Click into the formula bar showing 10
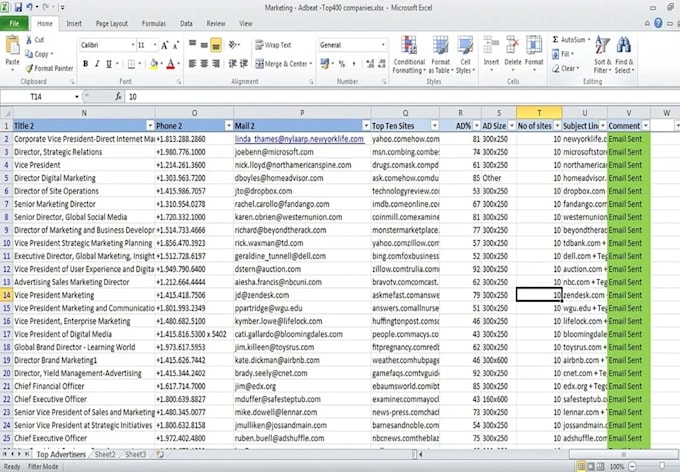This screenshot has height=472, width=680. click(401, 97)
